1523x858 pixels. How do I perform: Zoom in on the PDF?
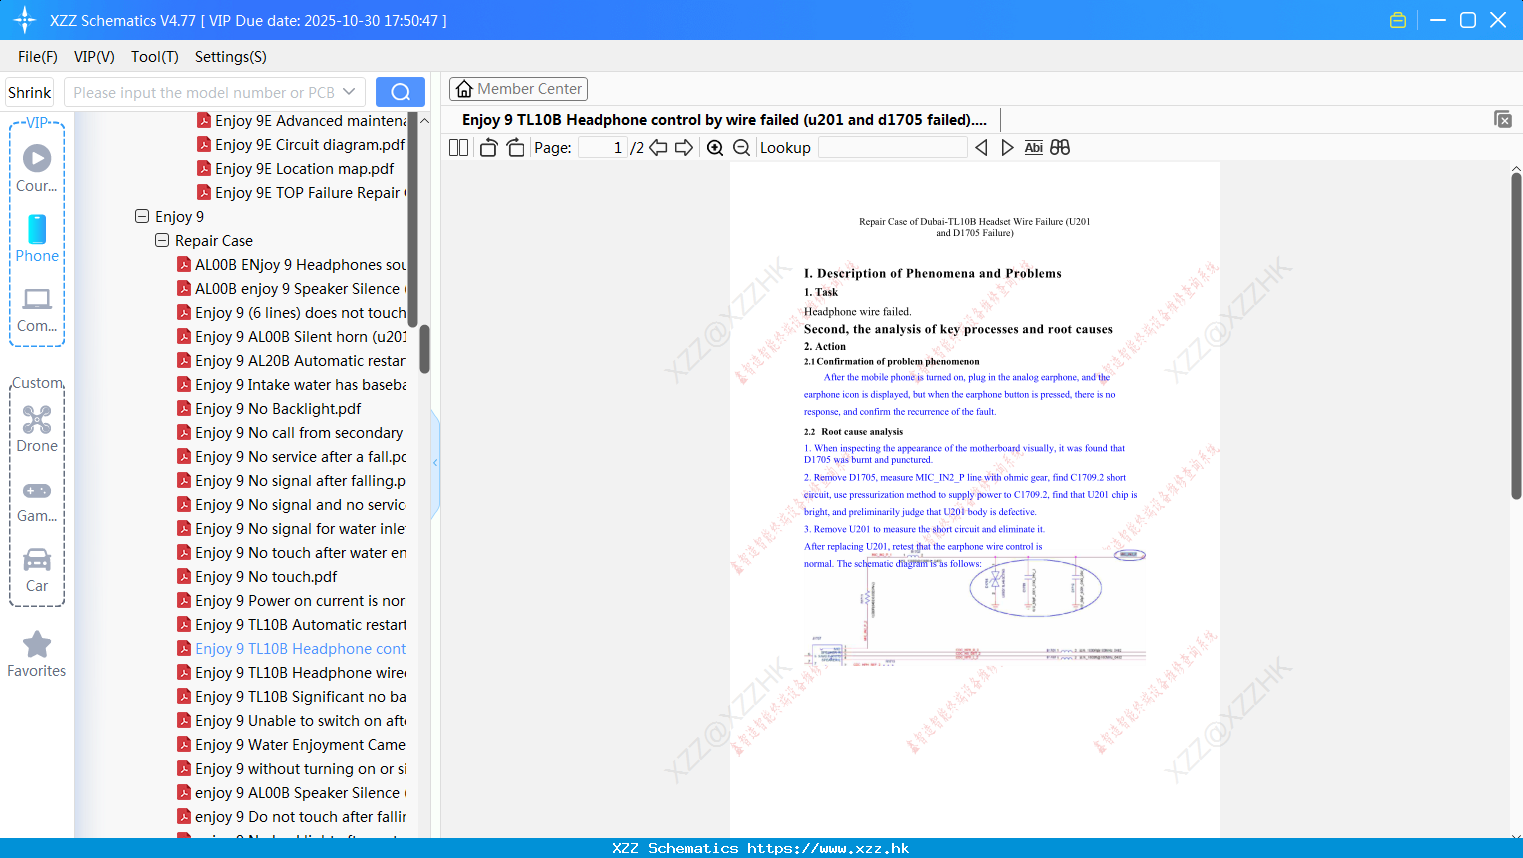(x=715, y=147)
